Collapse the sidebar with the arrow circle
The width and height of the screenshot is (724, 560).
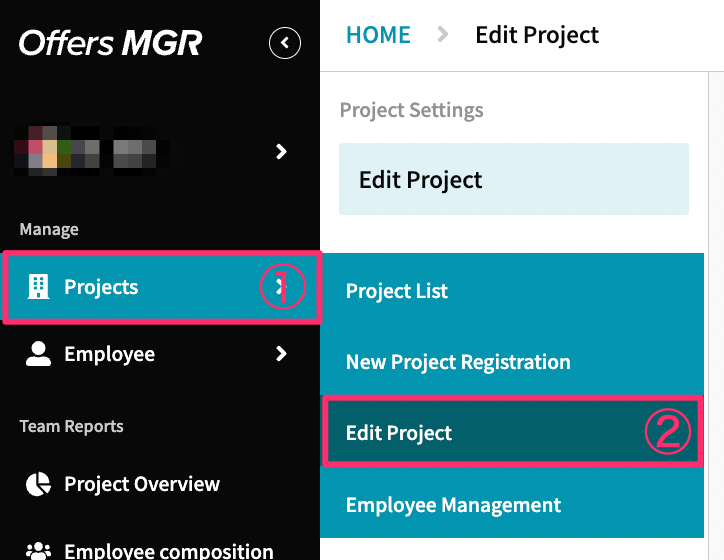coord(285,43)
